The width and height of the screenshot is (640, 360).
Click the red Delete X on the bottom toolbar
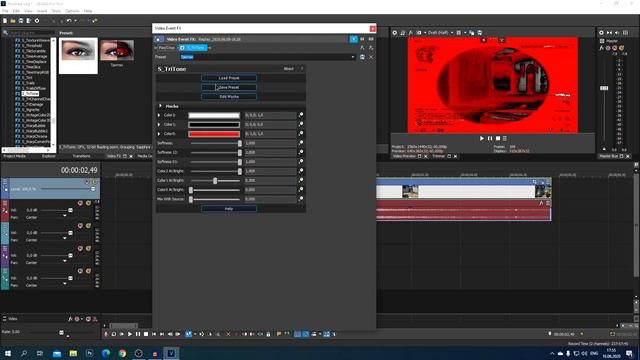[x=228, y=334]
